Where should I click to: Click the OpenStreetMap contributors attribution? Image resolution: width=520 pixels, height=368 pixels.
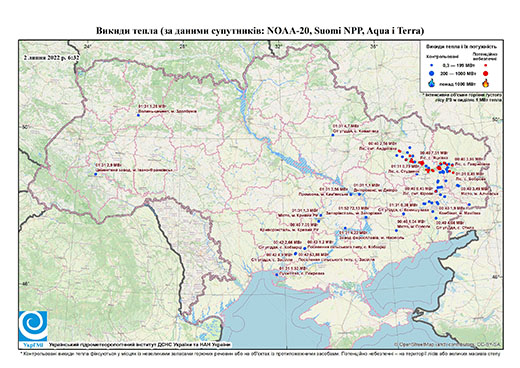[448, 344]
